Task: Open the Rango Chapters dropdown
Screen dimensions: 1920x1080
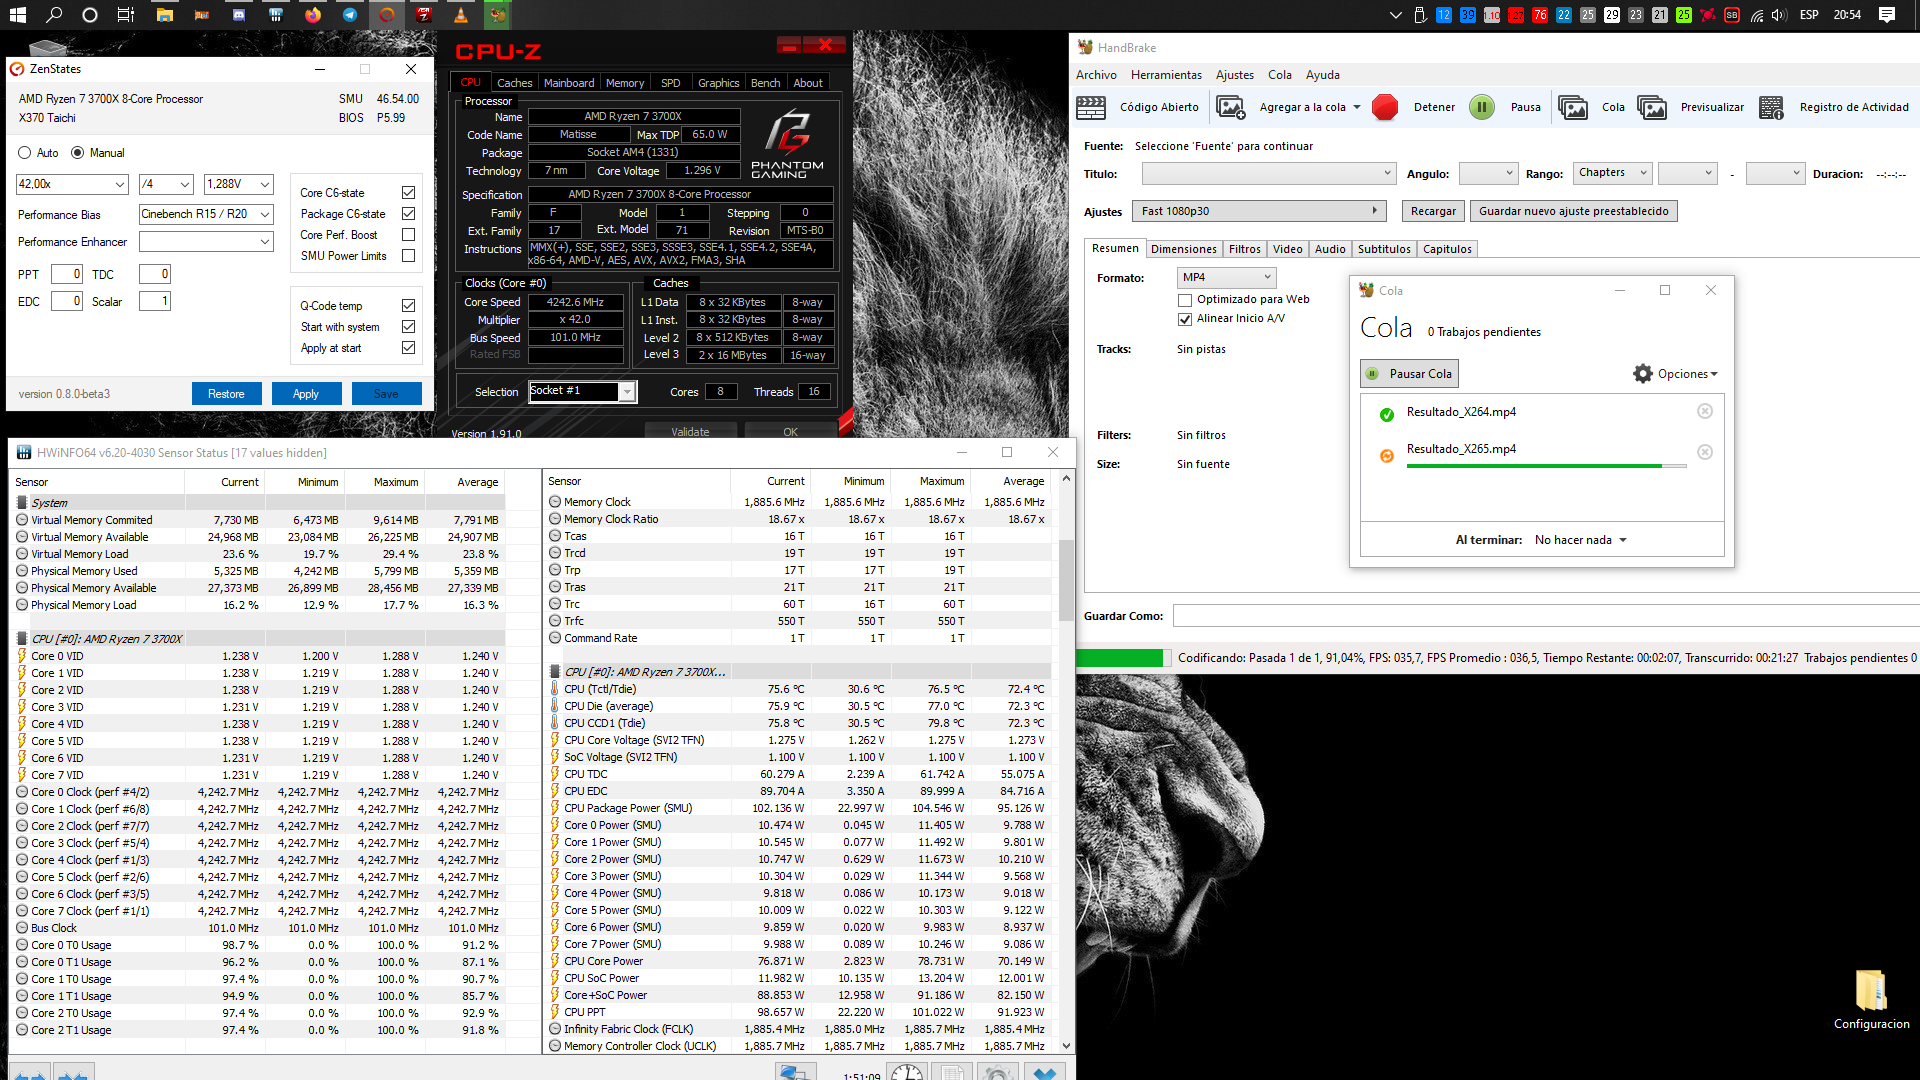Action: coord(1612,172)
